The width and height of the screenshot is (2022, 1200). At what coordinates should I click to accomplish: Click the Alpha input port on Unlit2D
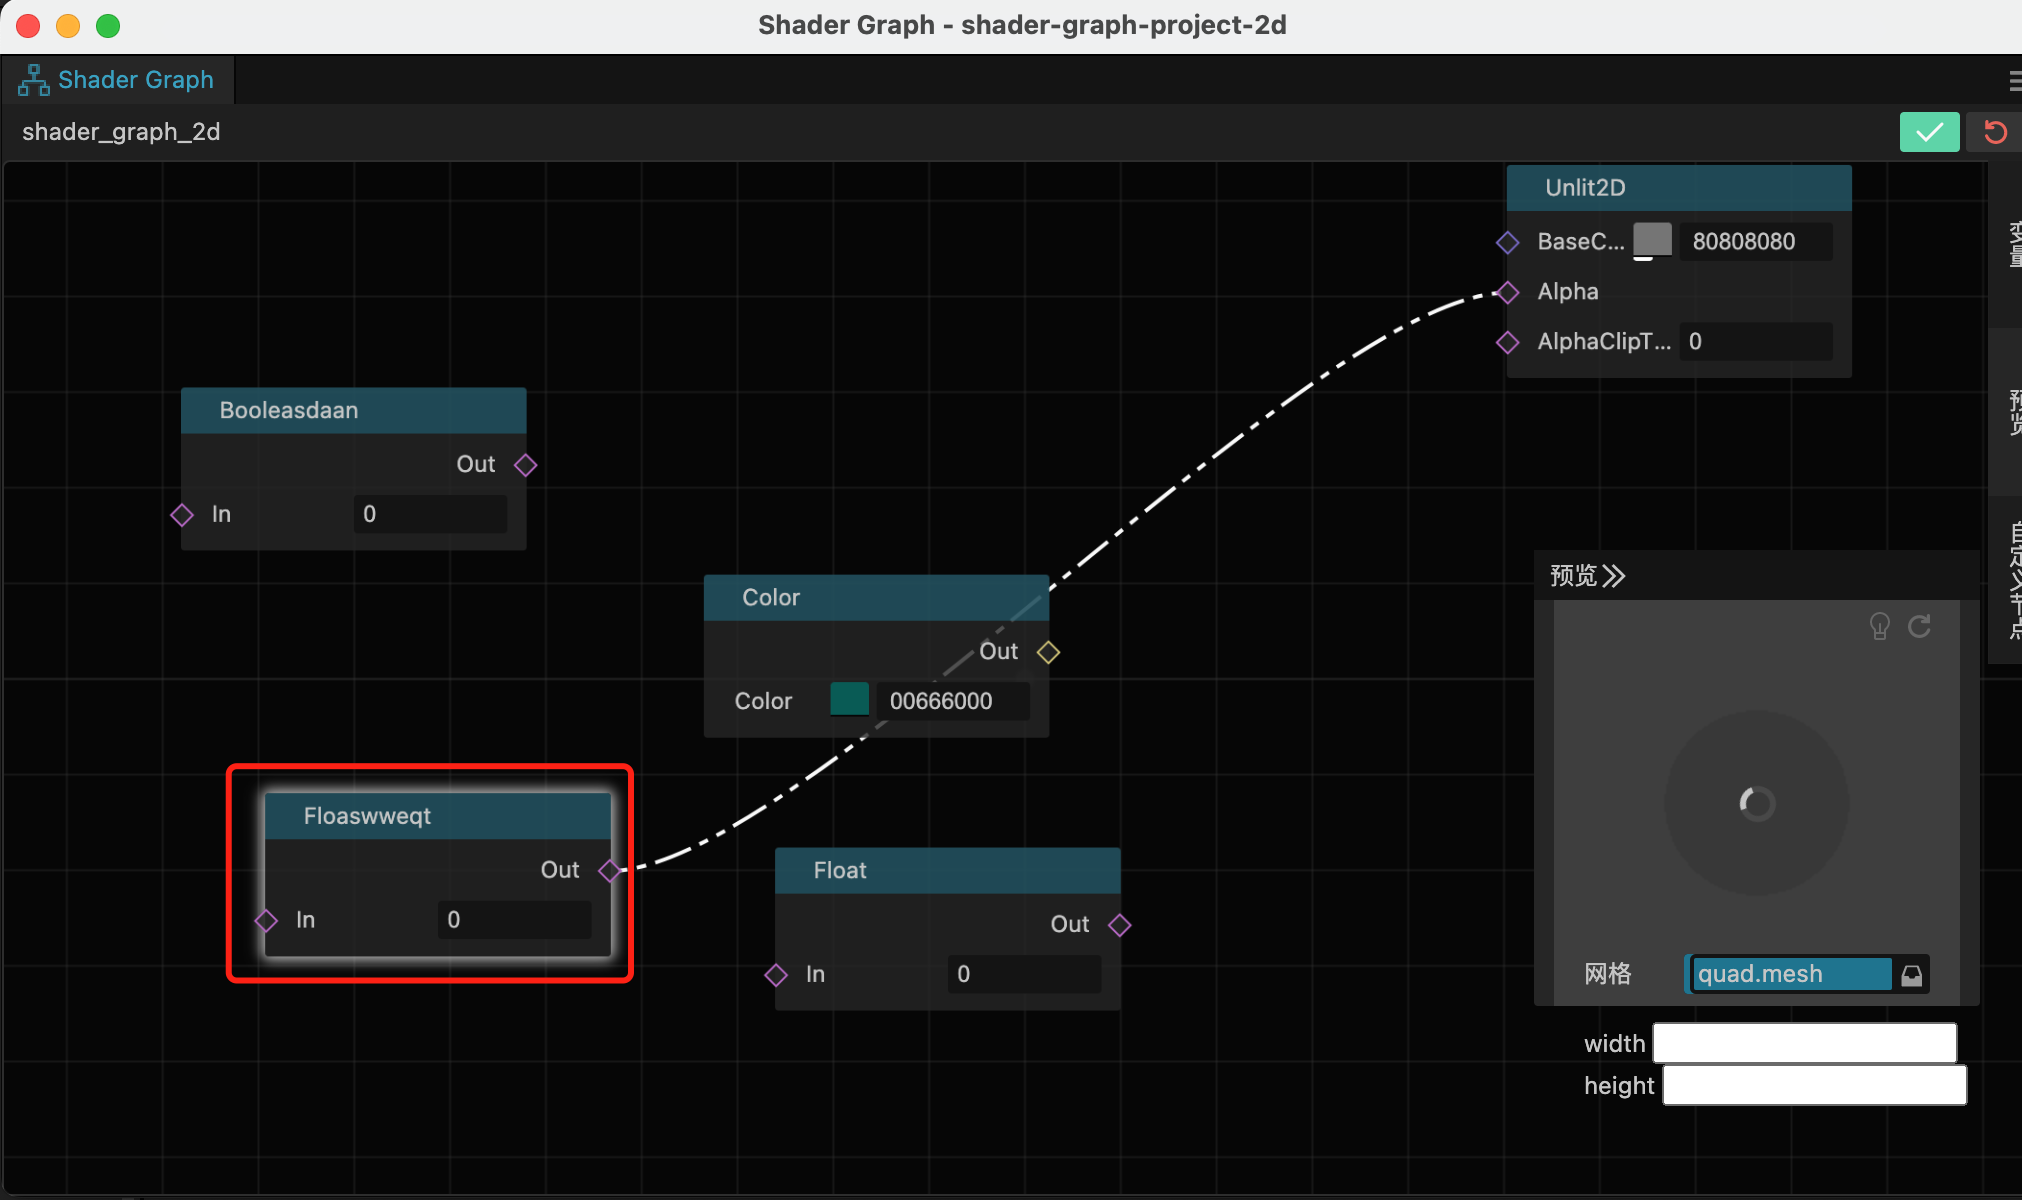tap(1508, 292)
